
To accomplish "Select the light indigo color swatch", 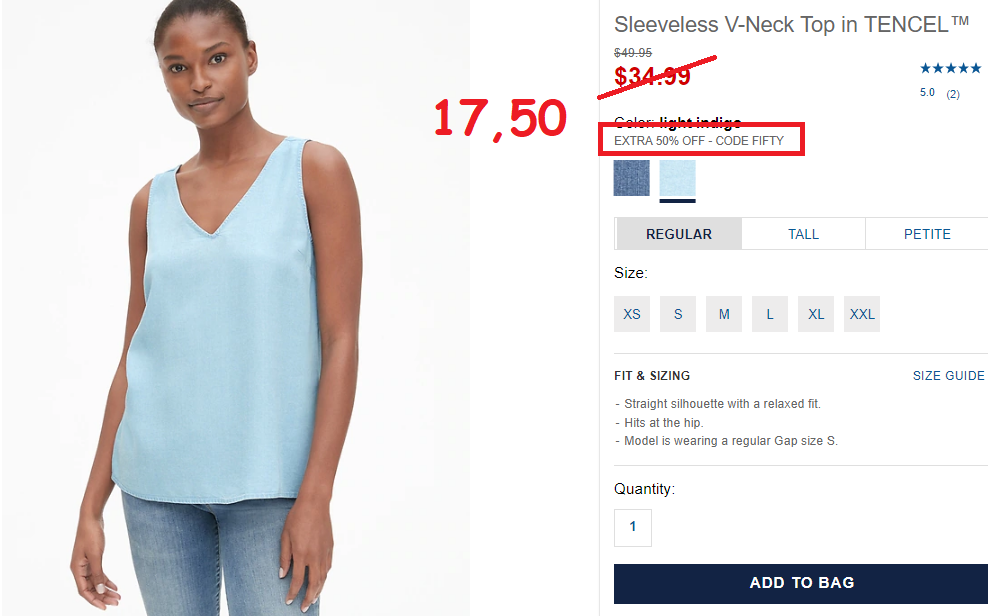I will point(677,178).
